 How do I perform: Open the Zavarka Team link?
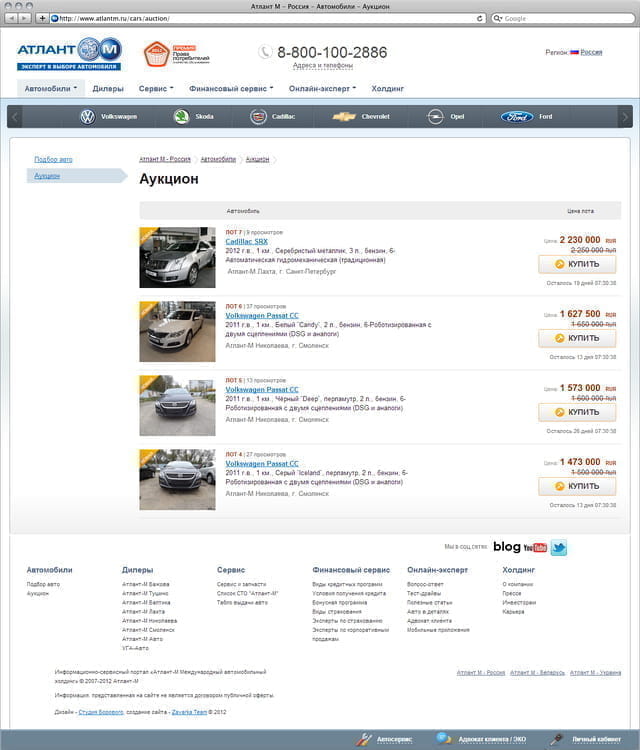[189, 712]
